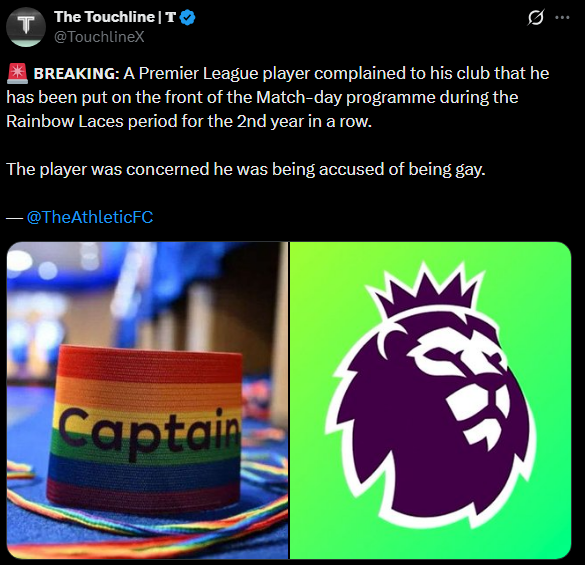
Task: Click the blue verified checkmark badge
Action: click(x=187, y=17)
